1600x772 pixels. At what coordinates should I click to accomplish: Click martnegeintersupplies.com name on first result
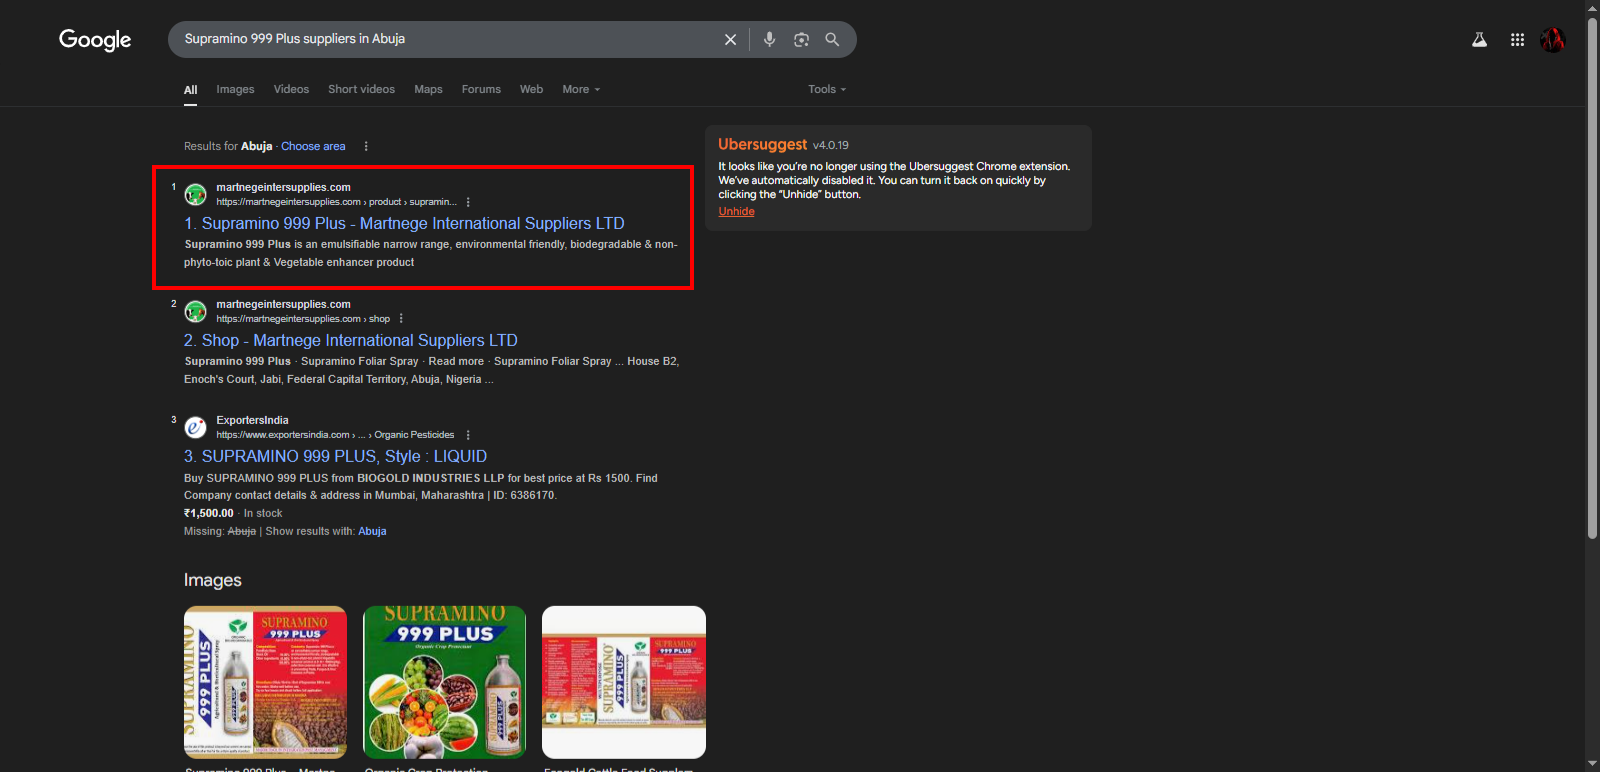[x=283, y=187]
